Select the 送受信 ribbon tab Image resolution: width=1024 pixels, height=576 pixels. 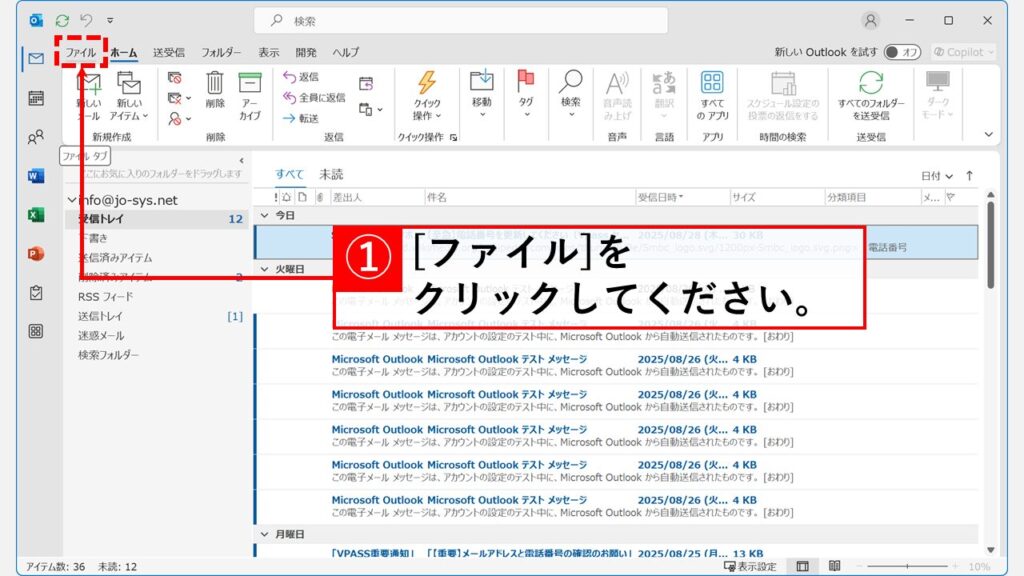point(168,52)
